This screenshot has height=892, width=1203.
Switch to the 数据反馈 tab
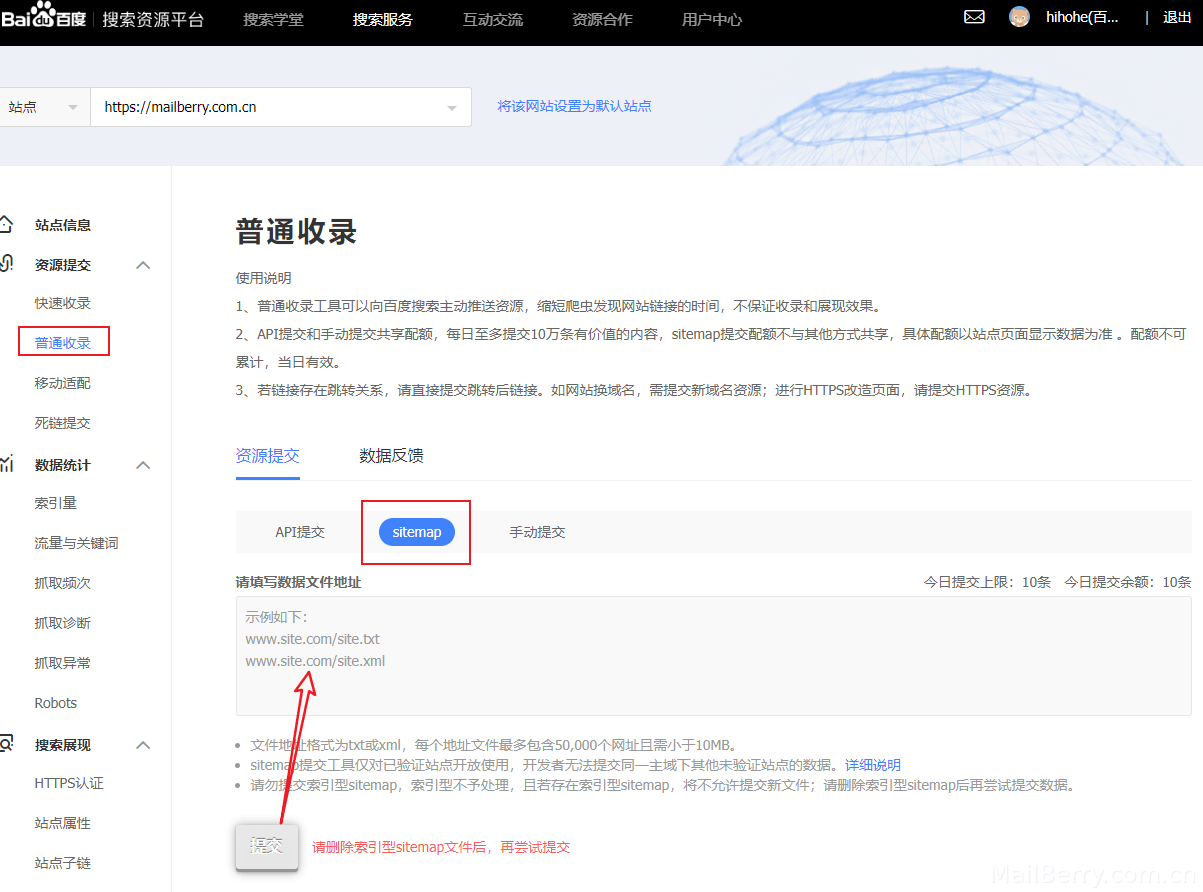391,456
